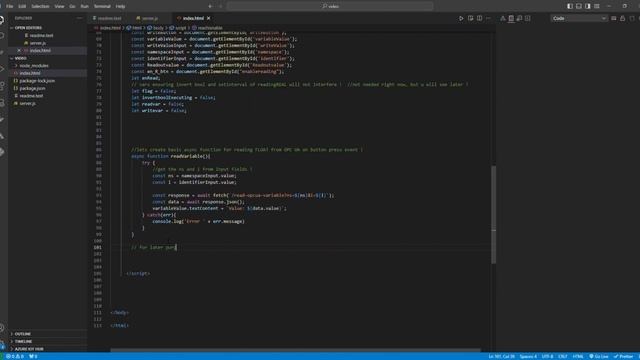Place cursor on line 101 comment
The width and height of the screenshot is (640, 360).
coord(153,247)
